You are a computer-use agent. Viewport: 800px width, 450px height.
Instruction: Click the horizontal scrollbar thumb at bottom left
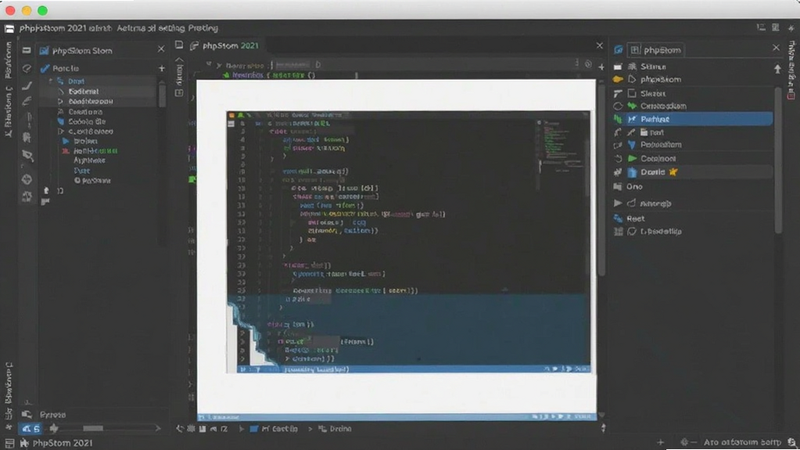(93, 429)
